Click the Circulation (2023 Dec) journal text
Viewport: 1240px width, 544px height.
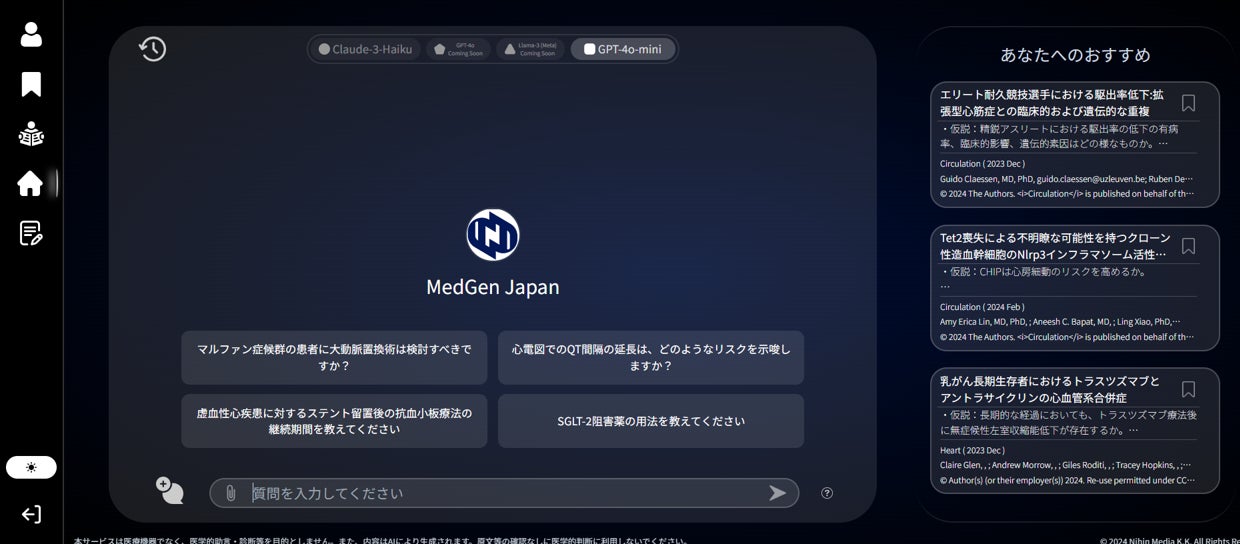point(982,164)
